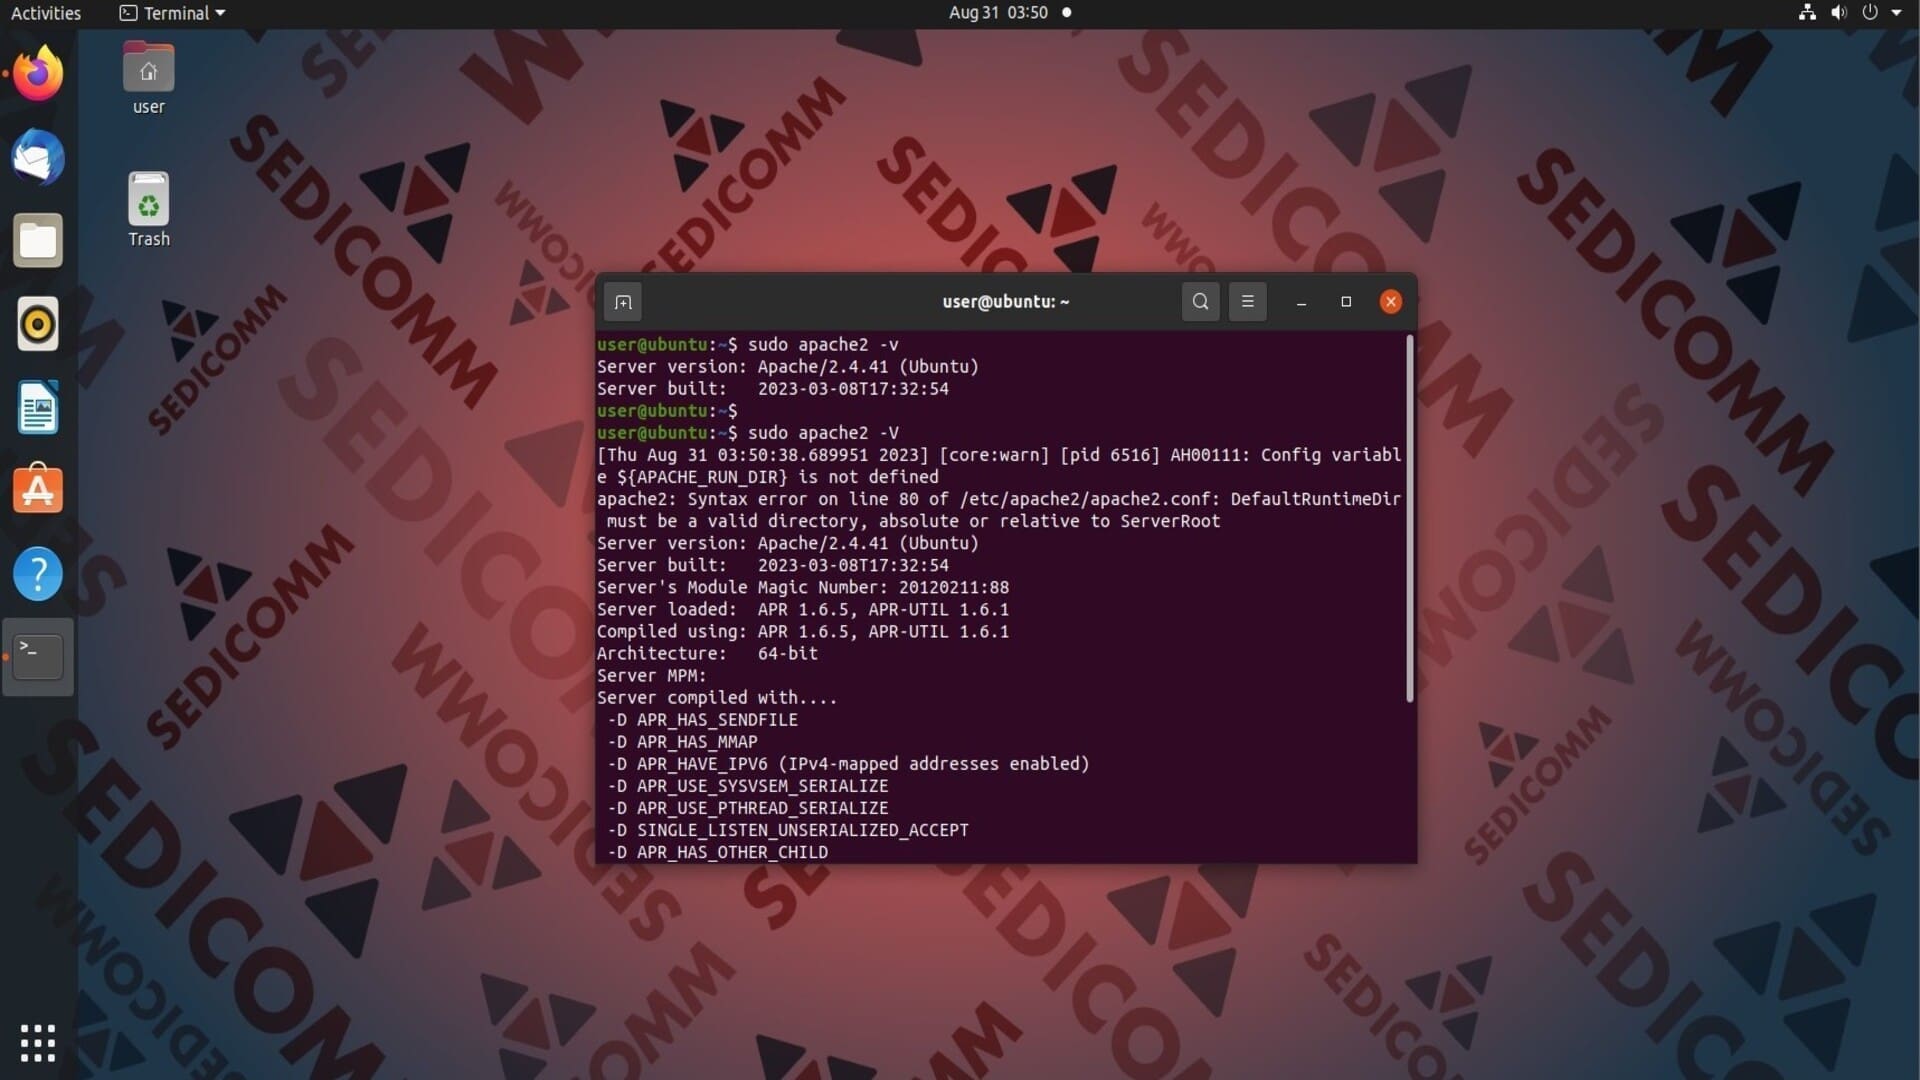
Task: Click the 'Server MPM:' line
Action: (x=651, y=675)
